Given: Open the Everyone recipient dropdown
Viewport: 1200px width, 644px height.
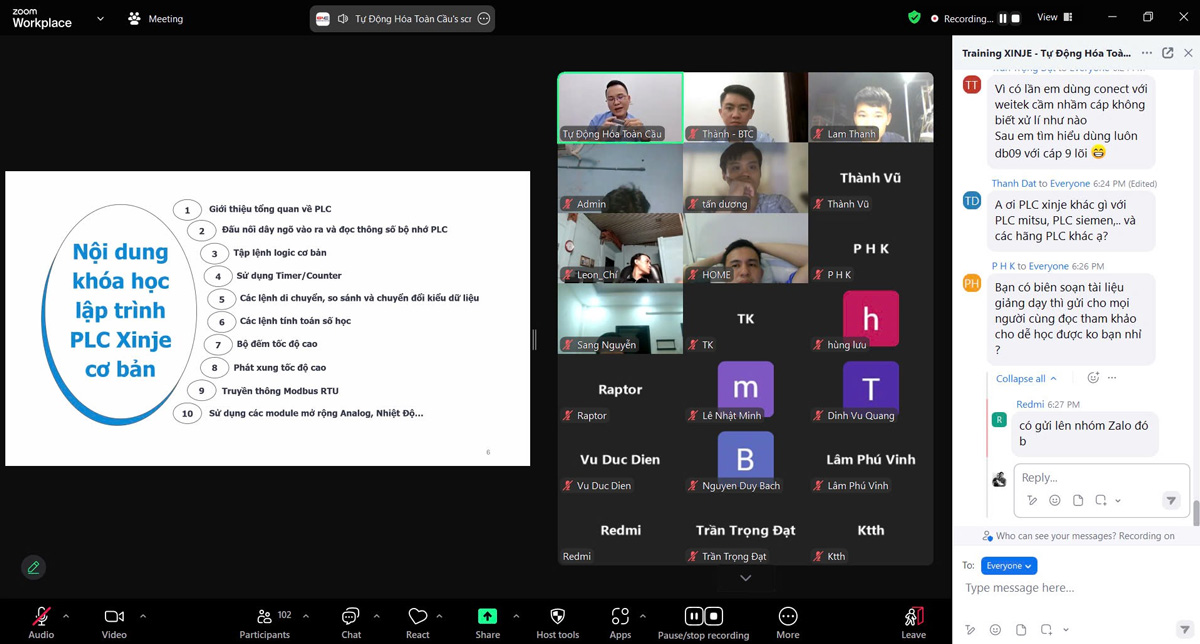Looking at the screenshot, I should (1008, 566).
